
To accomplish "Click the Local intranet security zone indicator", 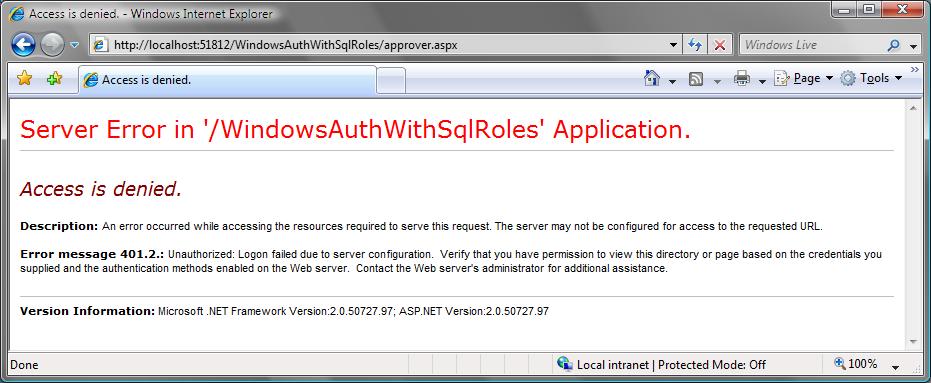I will pyautogui.click(x=661, y=364).
